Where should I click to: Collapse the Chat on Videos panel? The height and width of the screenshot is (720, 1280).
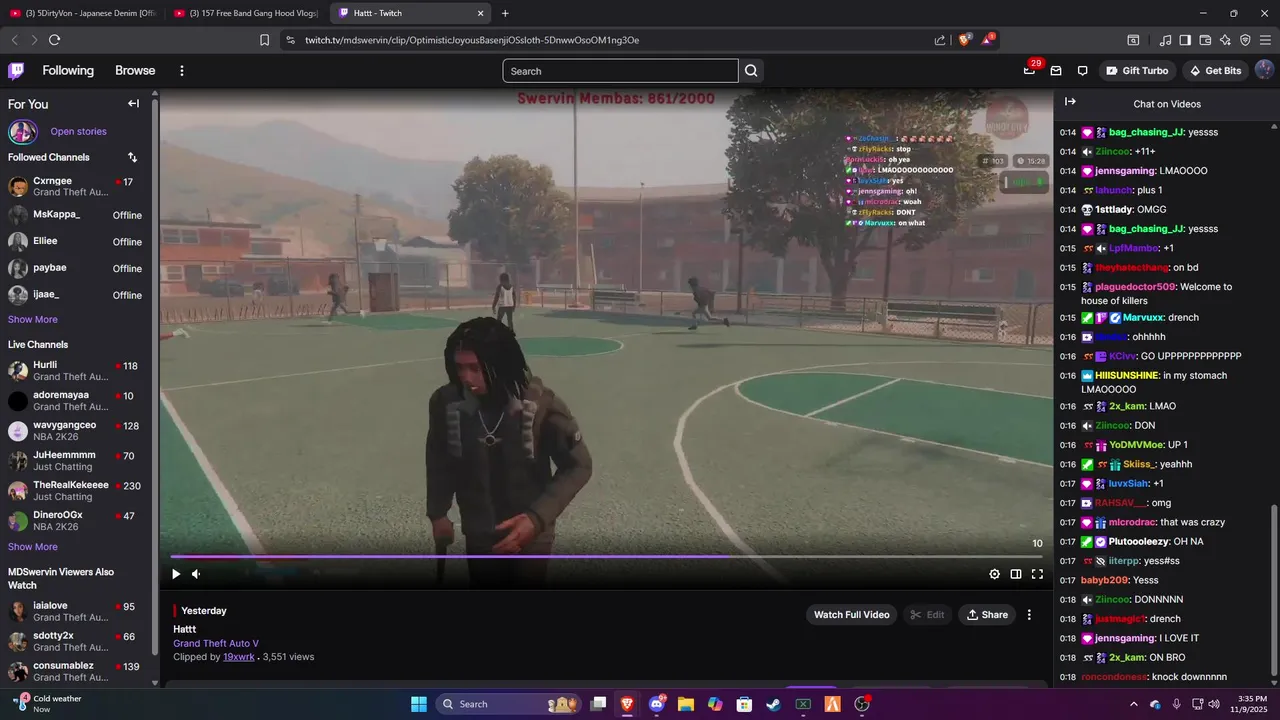pos(1070,102)
